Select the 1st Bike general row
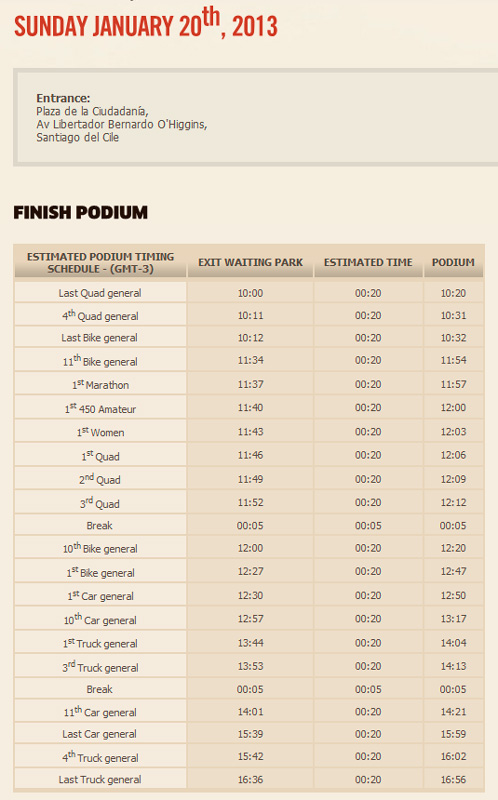 click(x=249, y=572)
